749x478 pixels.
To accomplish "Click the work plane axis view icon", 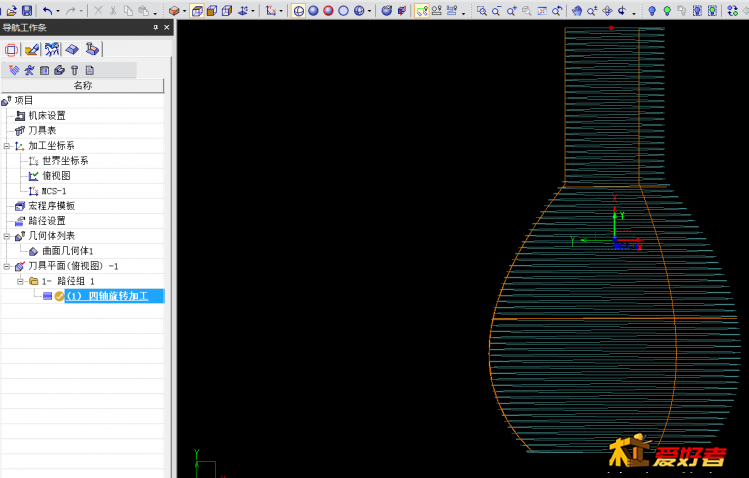I will (243, 11).
